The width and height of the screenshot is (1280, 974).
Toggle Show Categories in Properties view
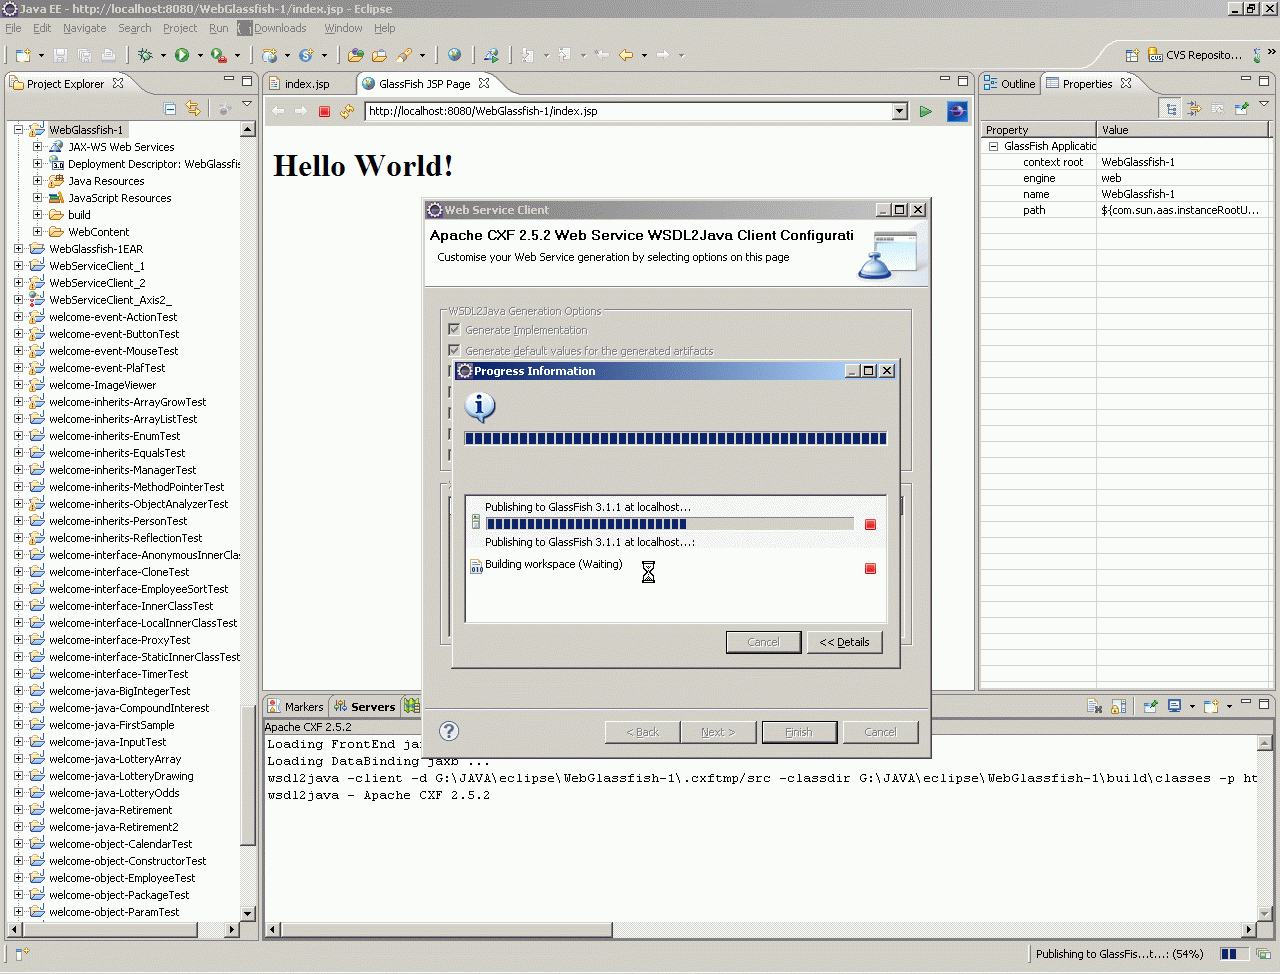1171,108
